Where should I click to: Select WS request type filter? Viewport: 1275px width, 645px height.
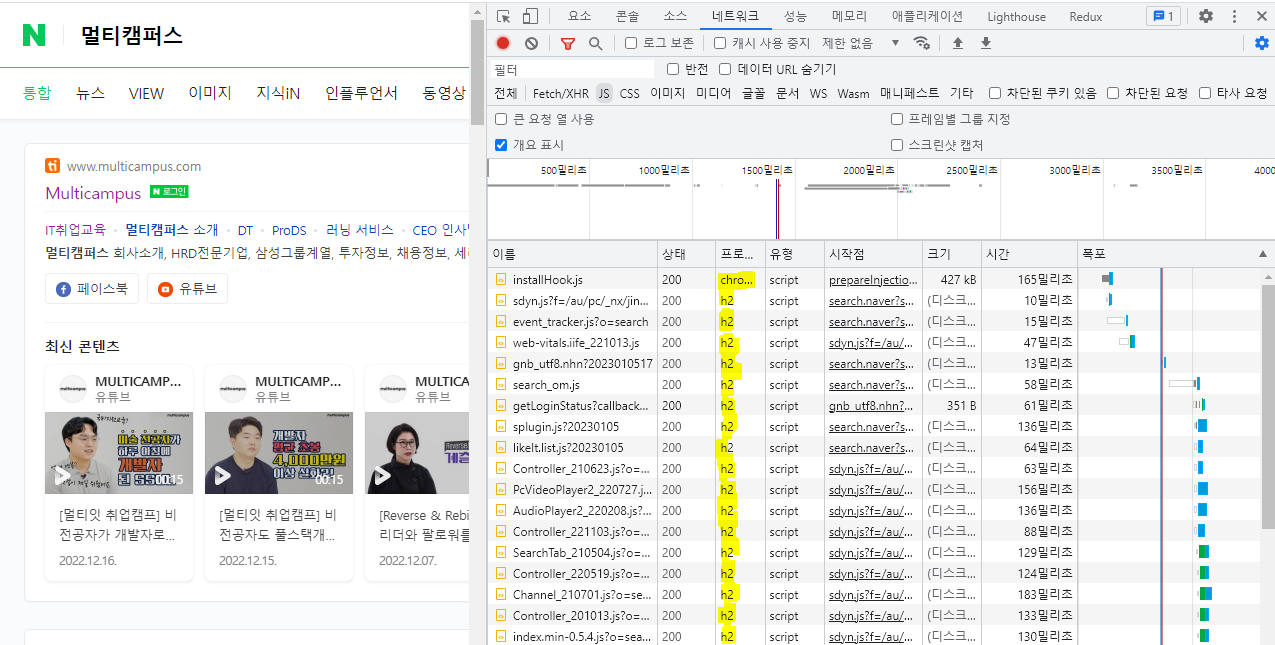(x=818, y=93)
